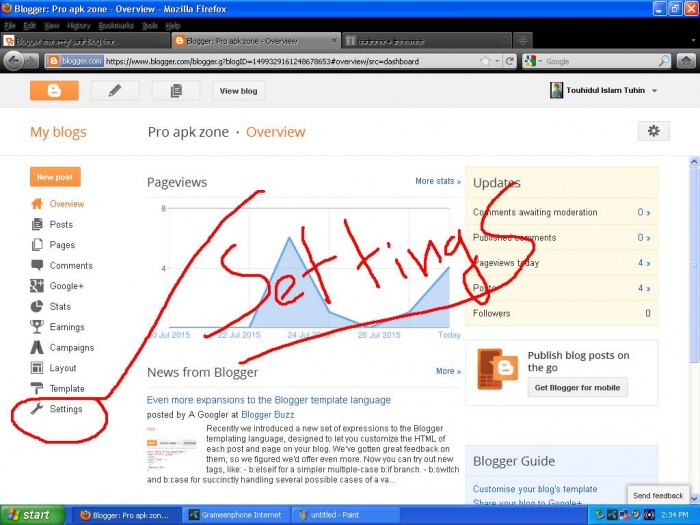Click the Earnings trophy icon

pos(37,327)
